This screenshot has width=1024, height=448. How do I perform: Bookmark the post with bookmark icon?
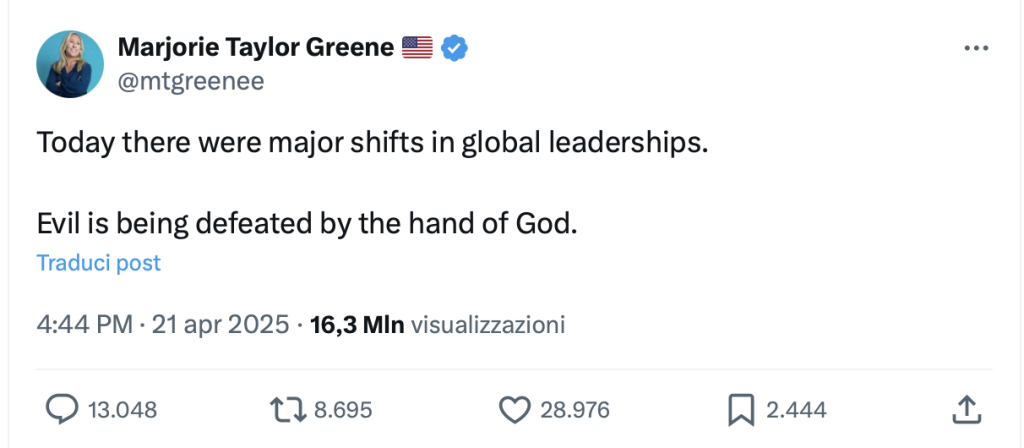pos(741,409)
